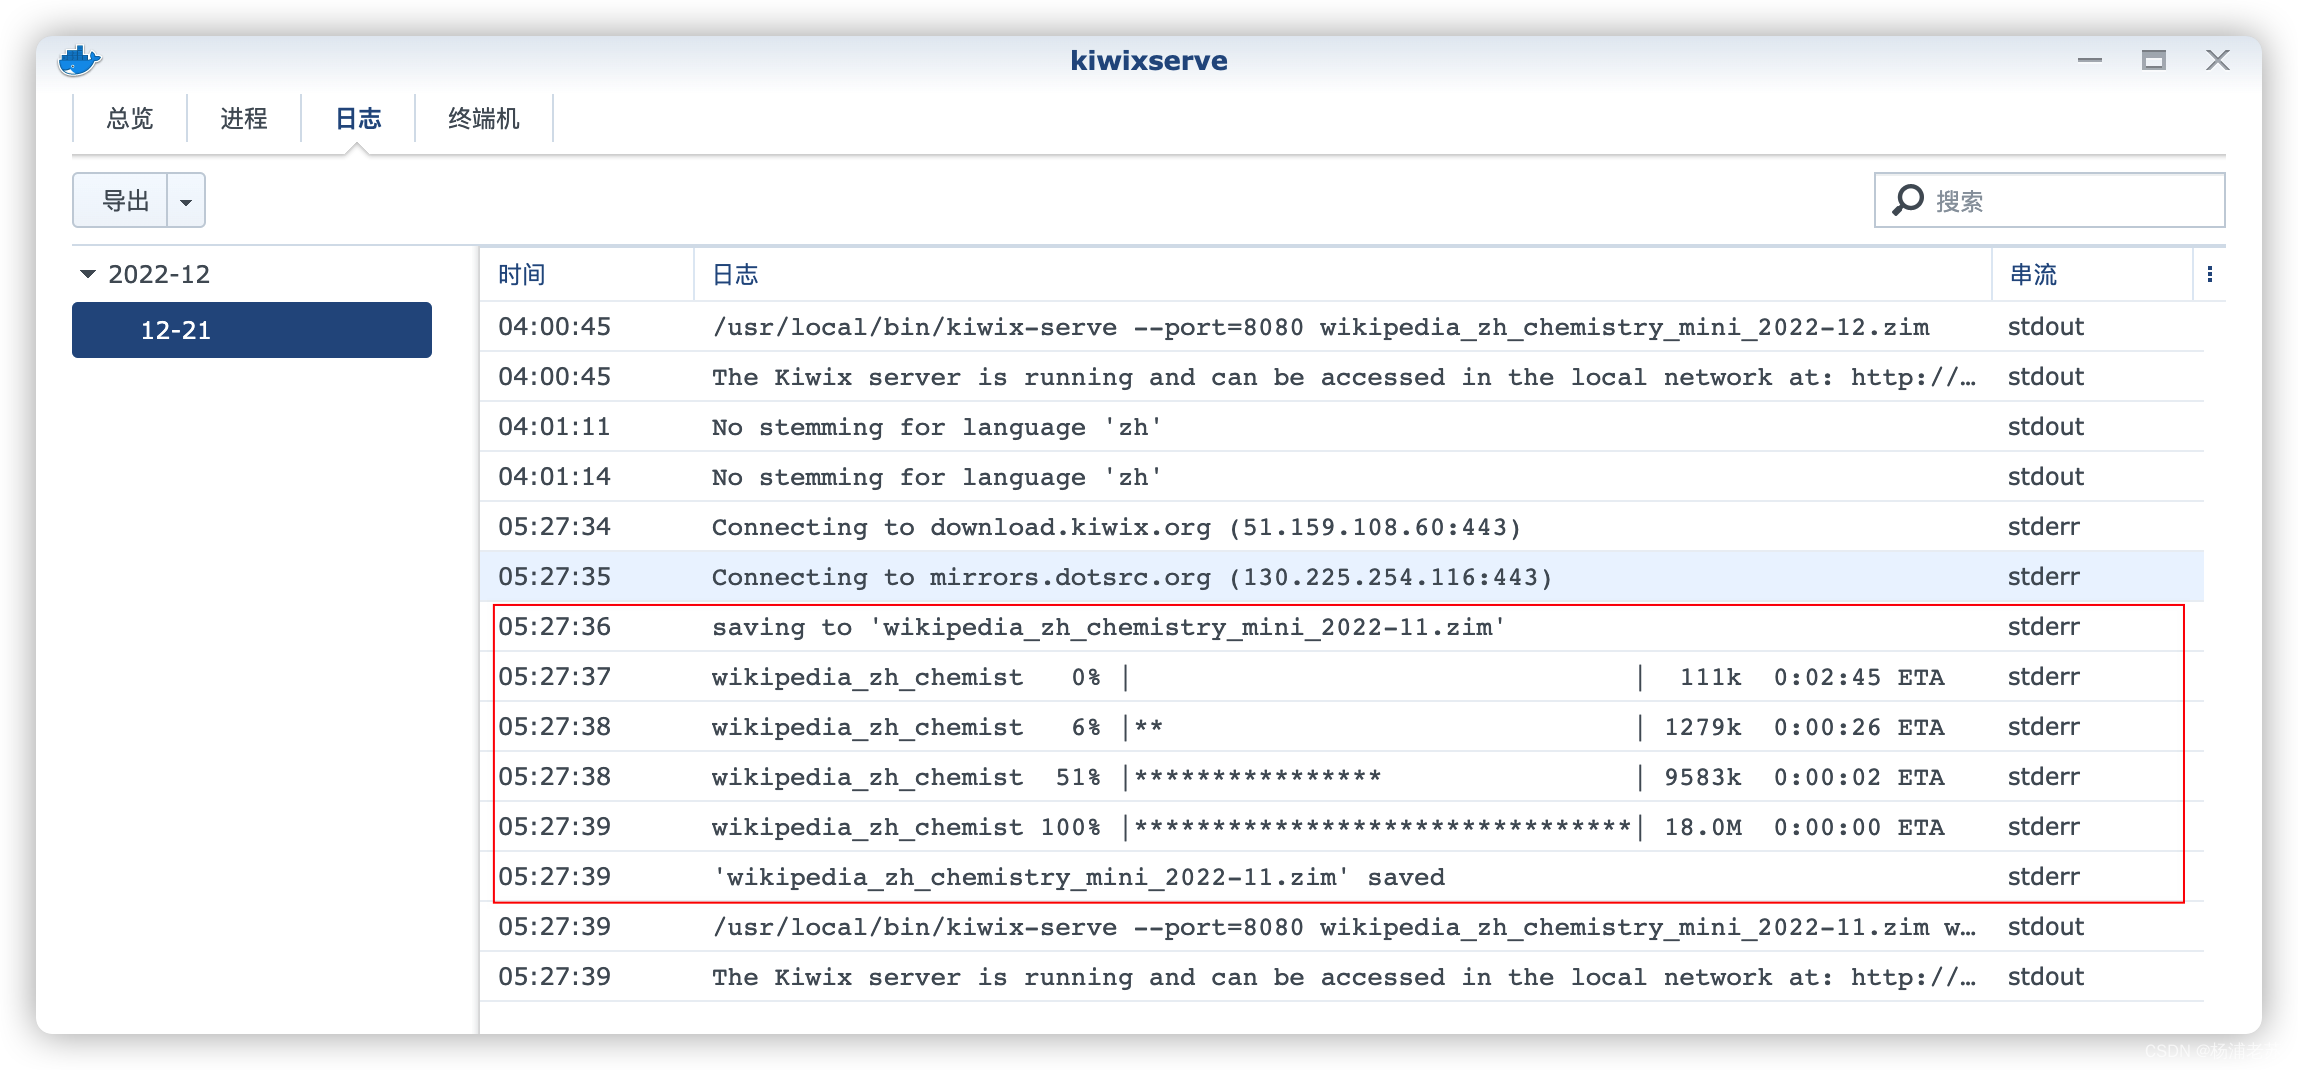Collapse the 2022-12 tree node

(88, 274)
